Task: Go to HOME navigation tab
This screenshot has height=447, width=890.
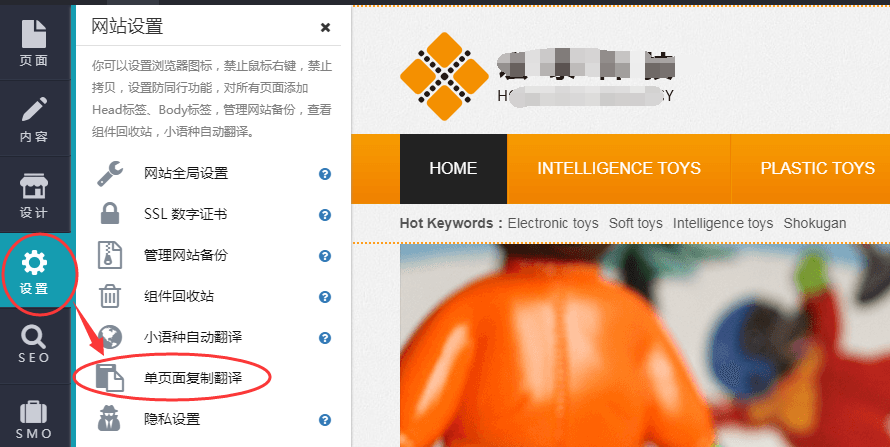Action: point(453,168)
